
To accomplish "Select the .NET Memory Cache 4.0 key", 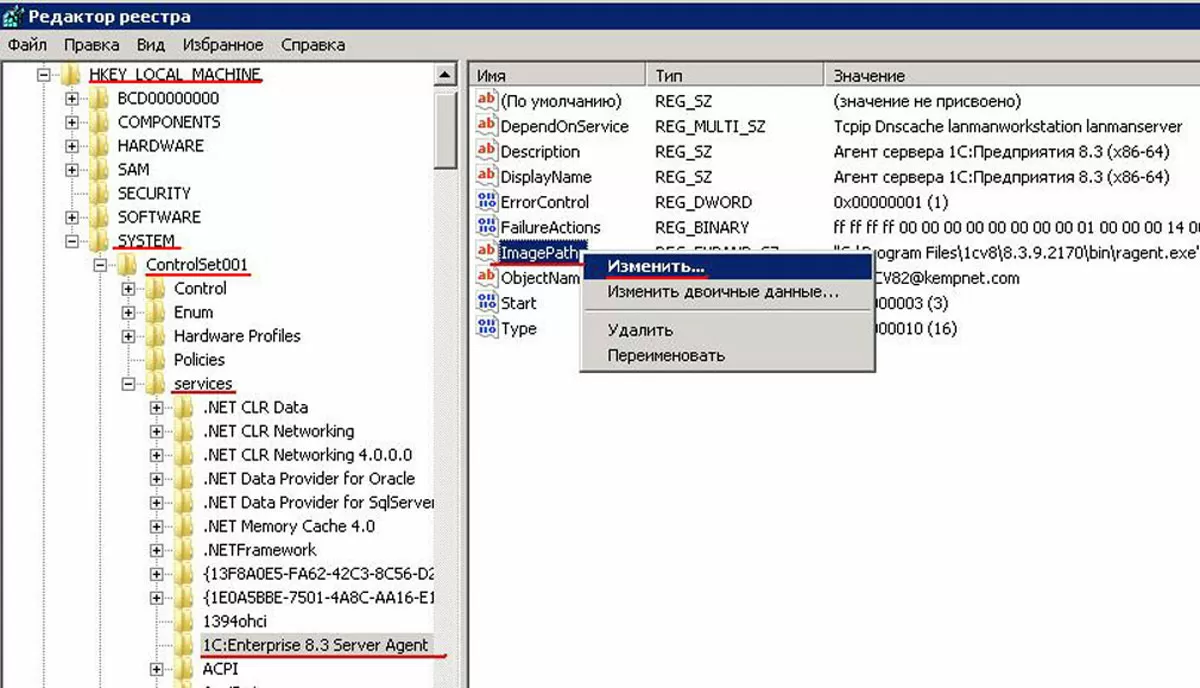I will [289, 526].
